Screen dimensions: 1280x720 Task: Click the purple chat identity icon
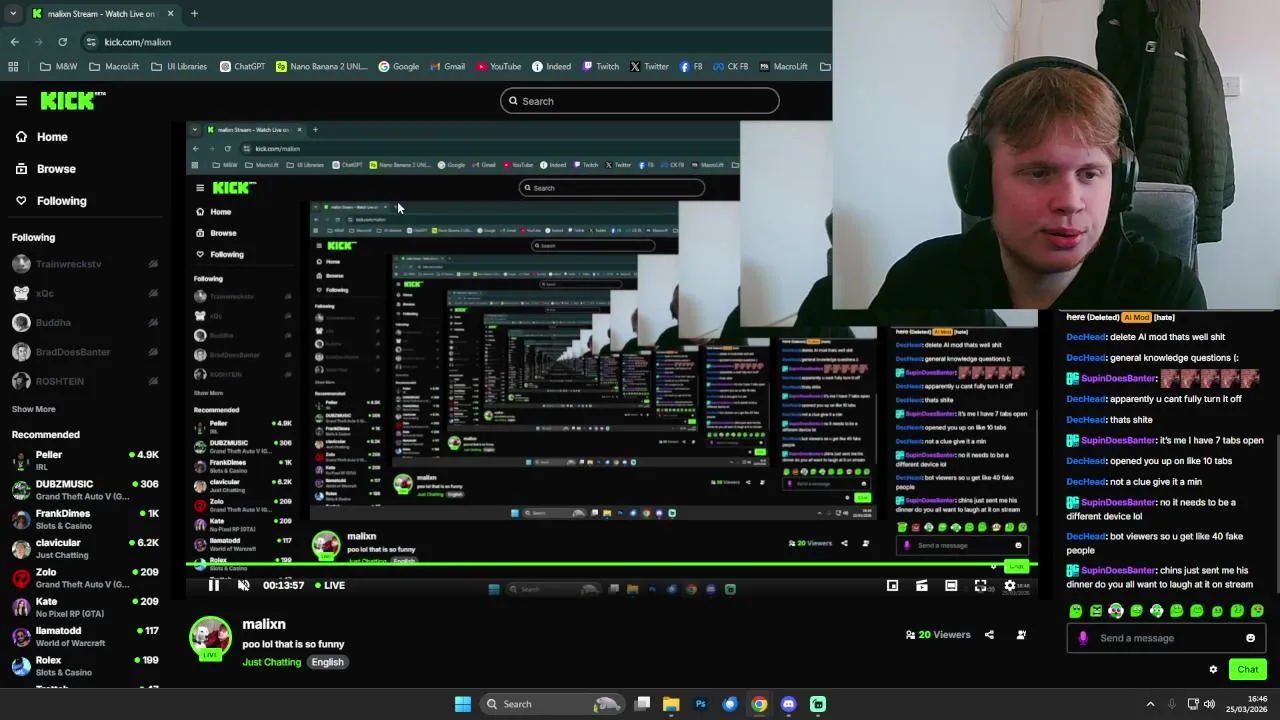[1083, 638]
